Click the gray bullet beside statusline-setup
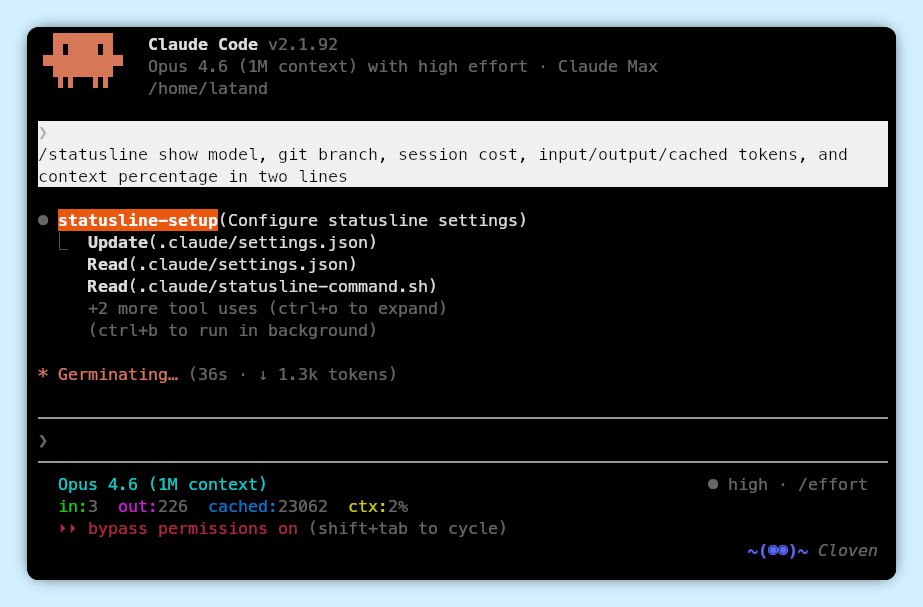The image size is (923, 607). (x=43, y=220)
